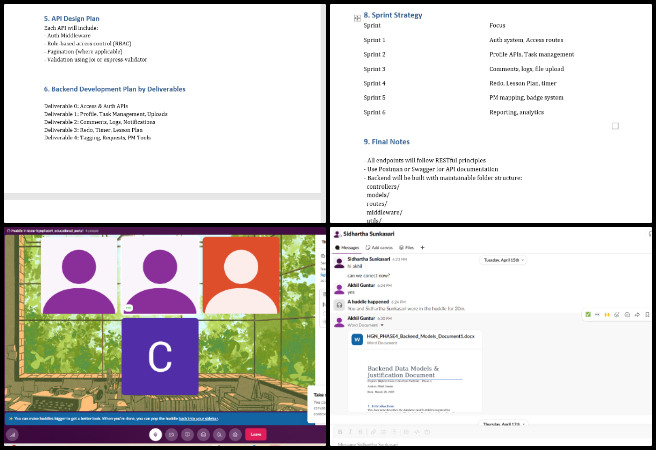Insert a link from the composer toolbar
This screenshot has width=656, height=450.
[x=373, y=432]
